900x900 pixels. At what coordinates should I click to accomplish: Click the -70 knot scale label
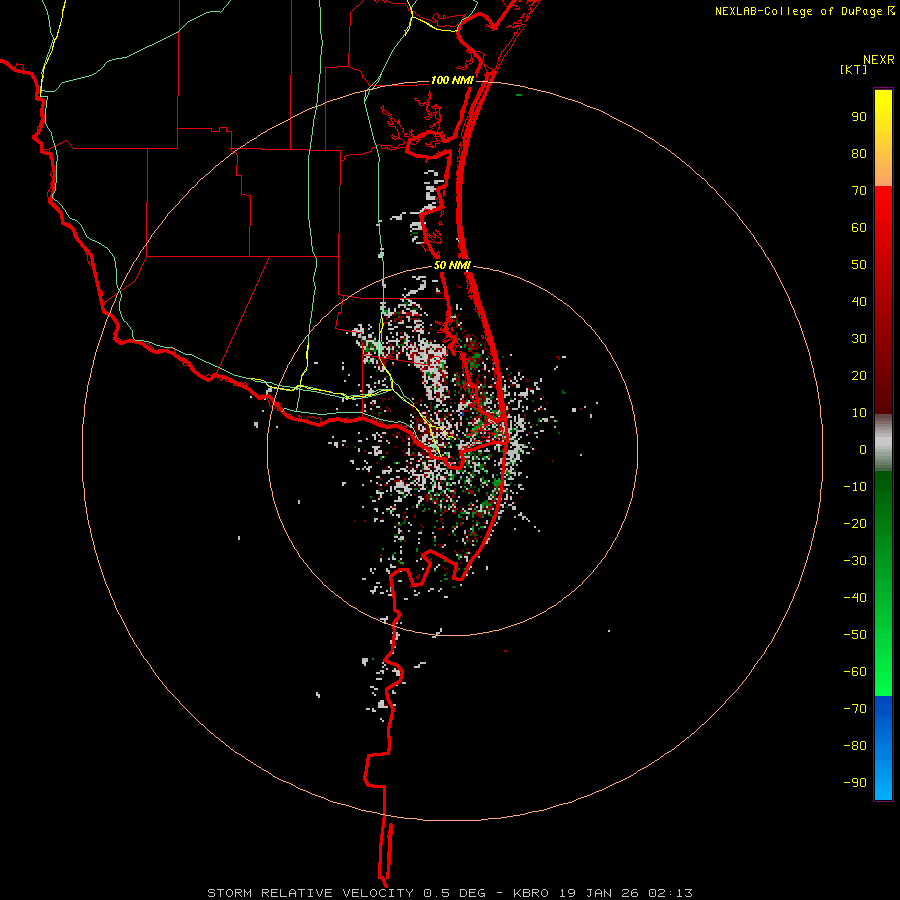point(855,709)
